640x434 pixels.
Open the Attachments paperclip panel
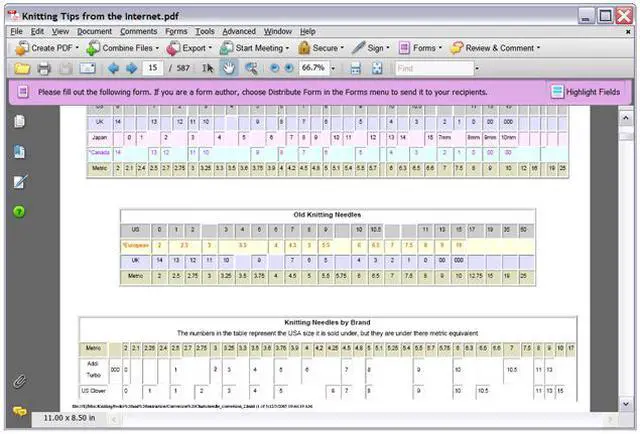pos(19,381)
